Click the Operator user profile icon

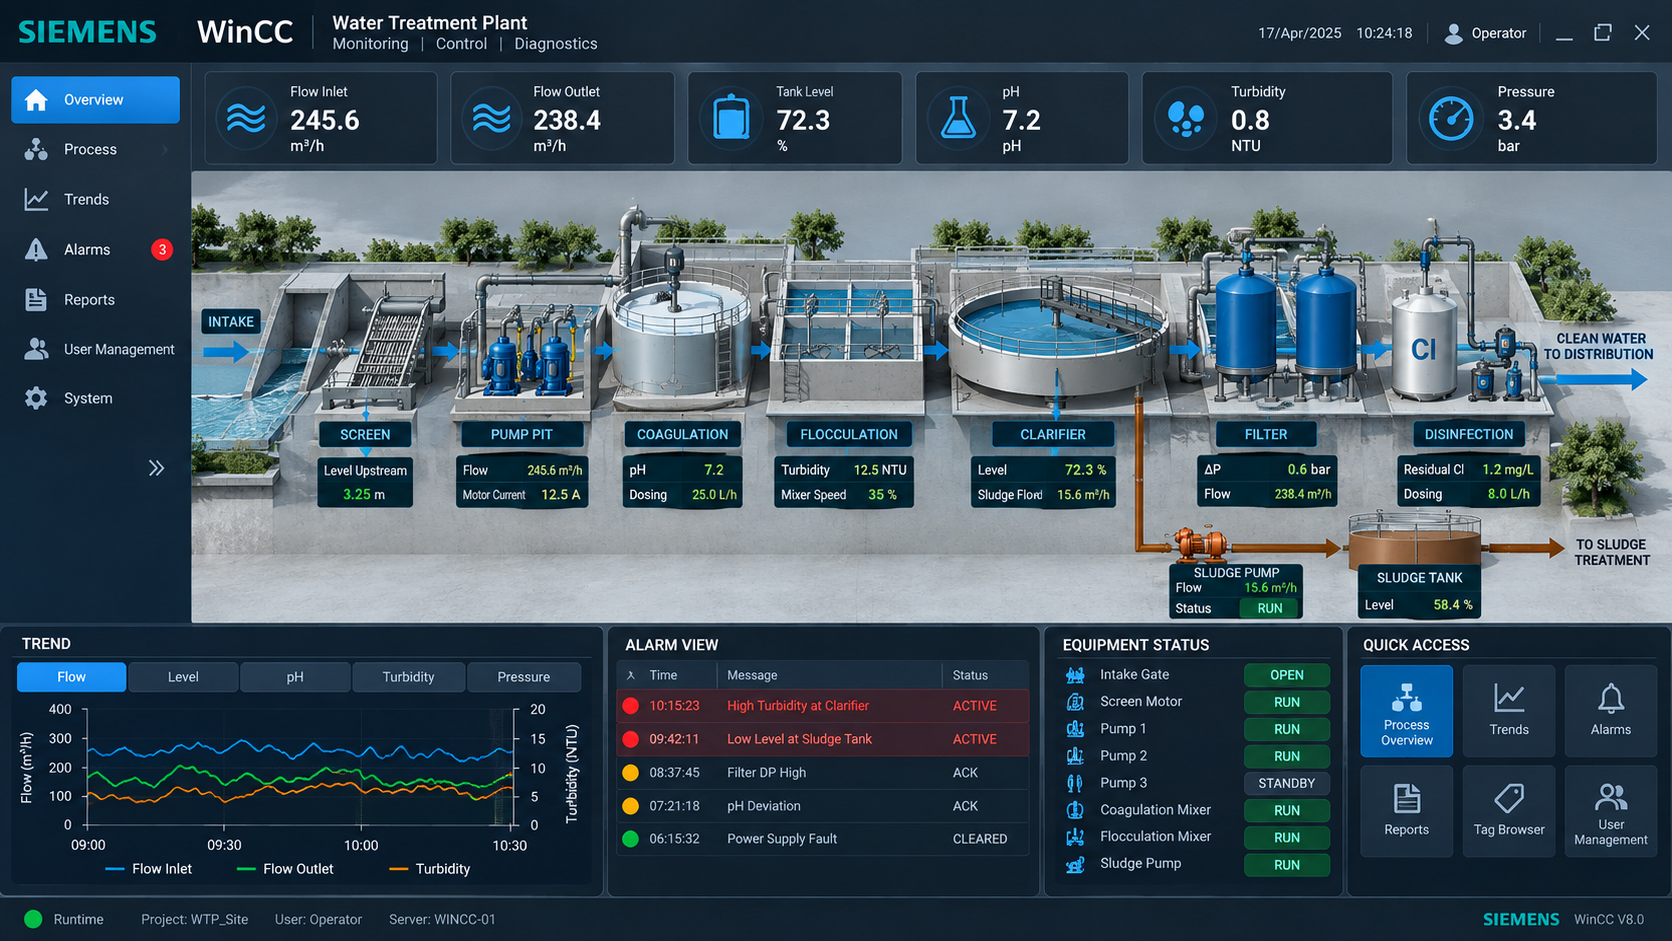point(1453,33)
